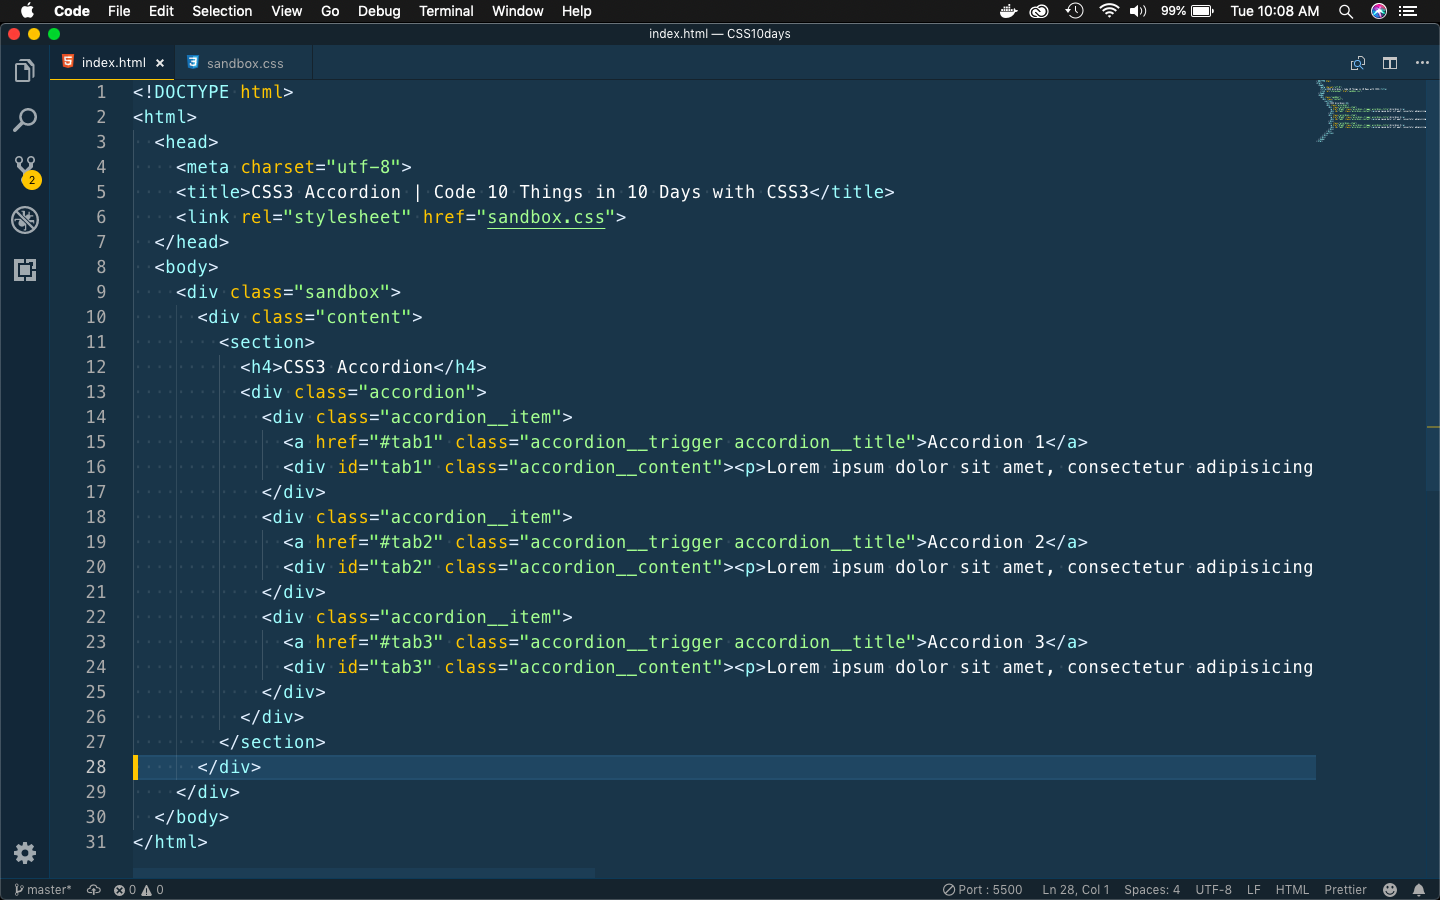This screenshot has width=1440, height=900.
Task: Open the Debug view in activity bar
Action: coord(25,220)
